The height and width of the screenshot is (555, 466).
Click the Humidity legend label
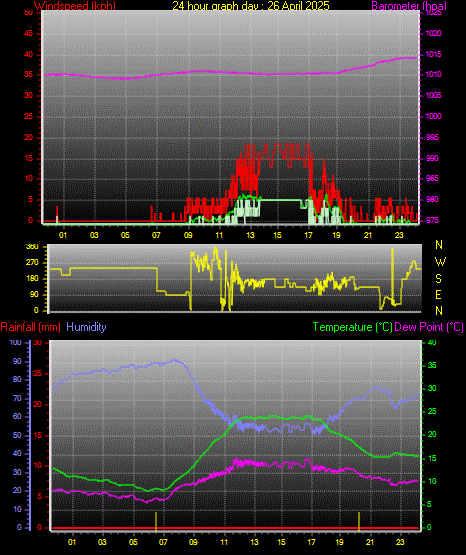pos(86,327)
